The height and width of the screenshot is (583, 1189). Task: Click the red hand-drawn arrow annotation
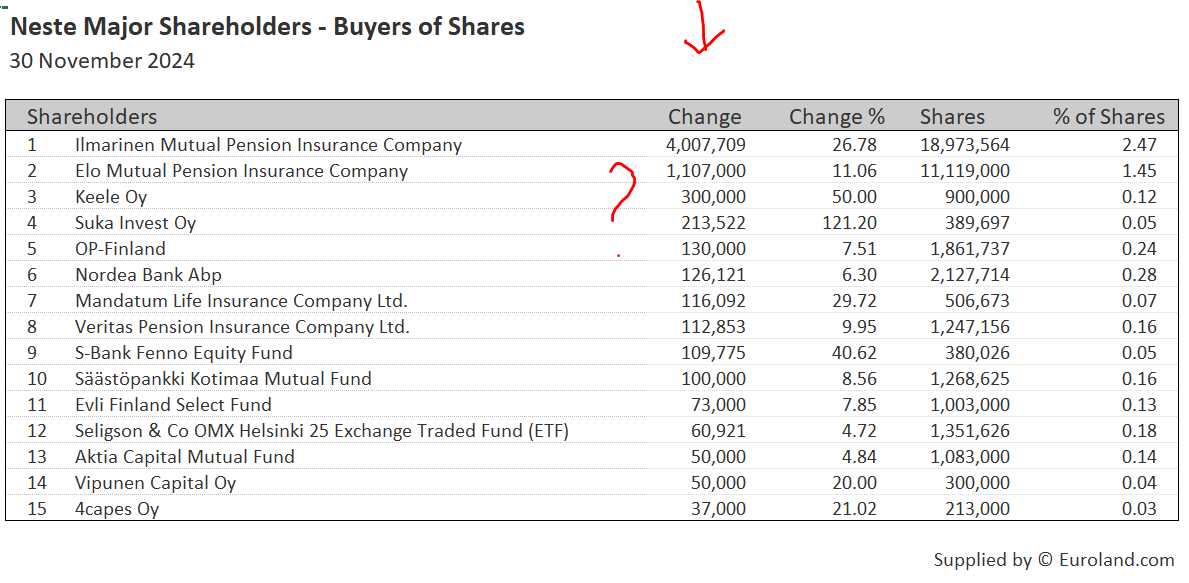pyautogui.click(x=703, y=30)
